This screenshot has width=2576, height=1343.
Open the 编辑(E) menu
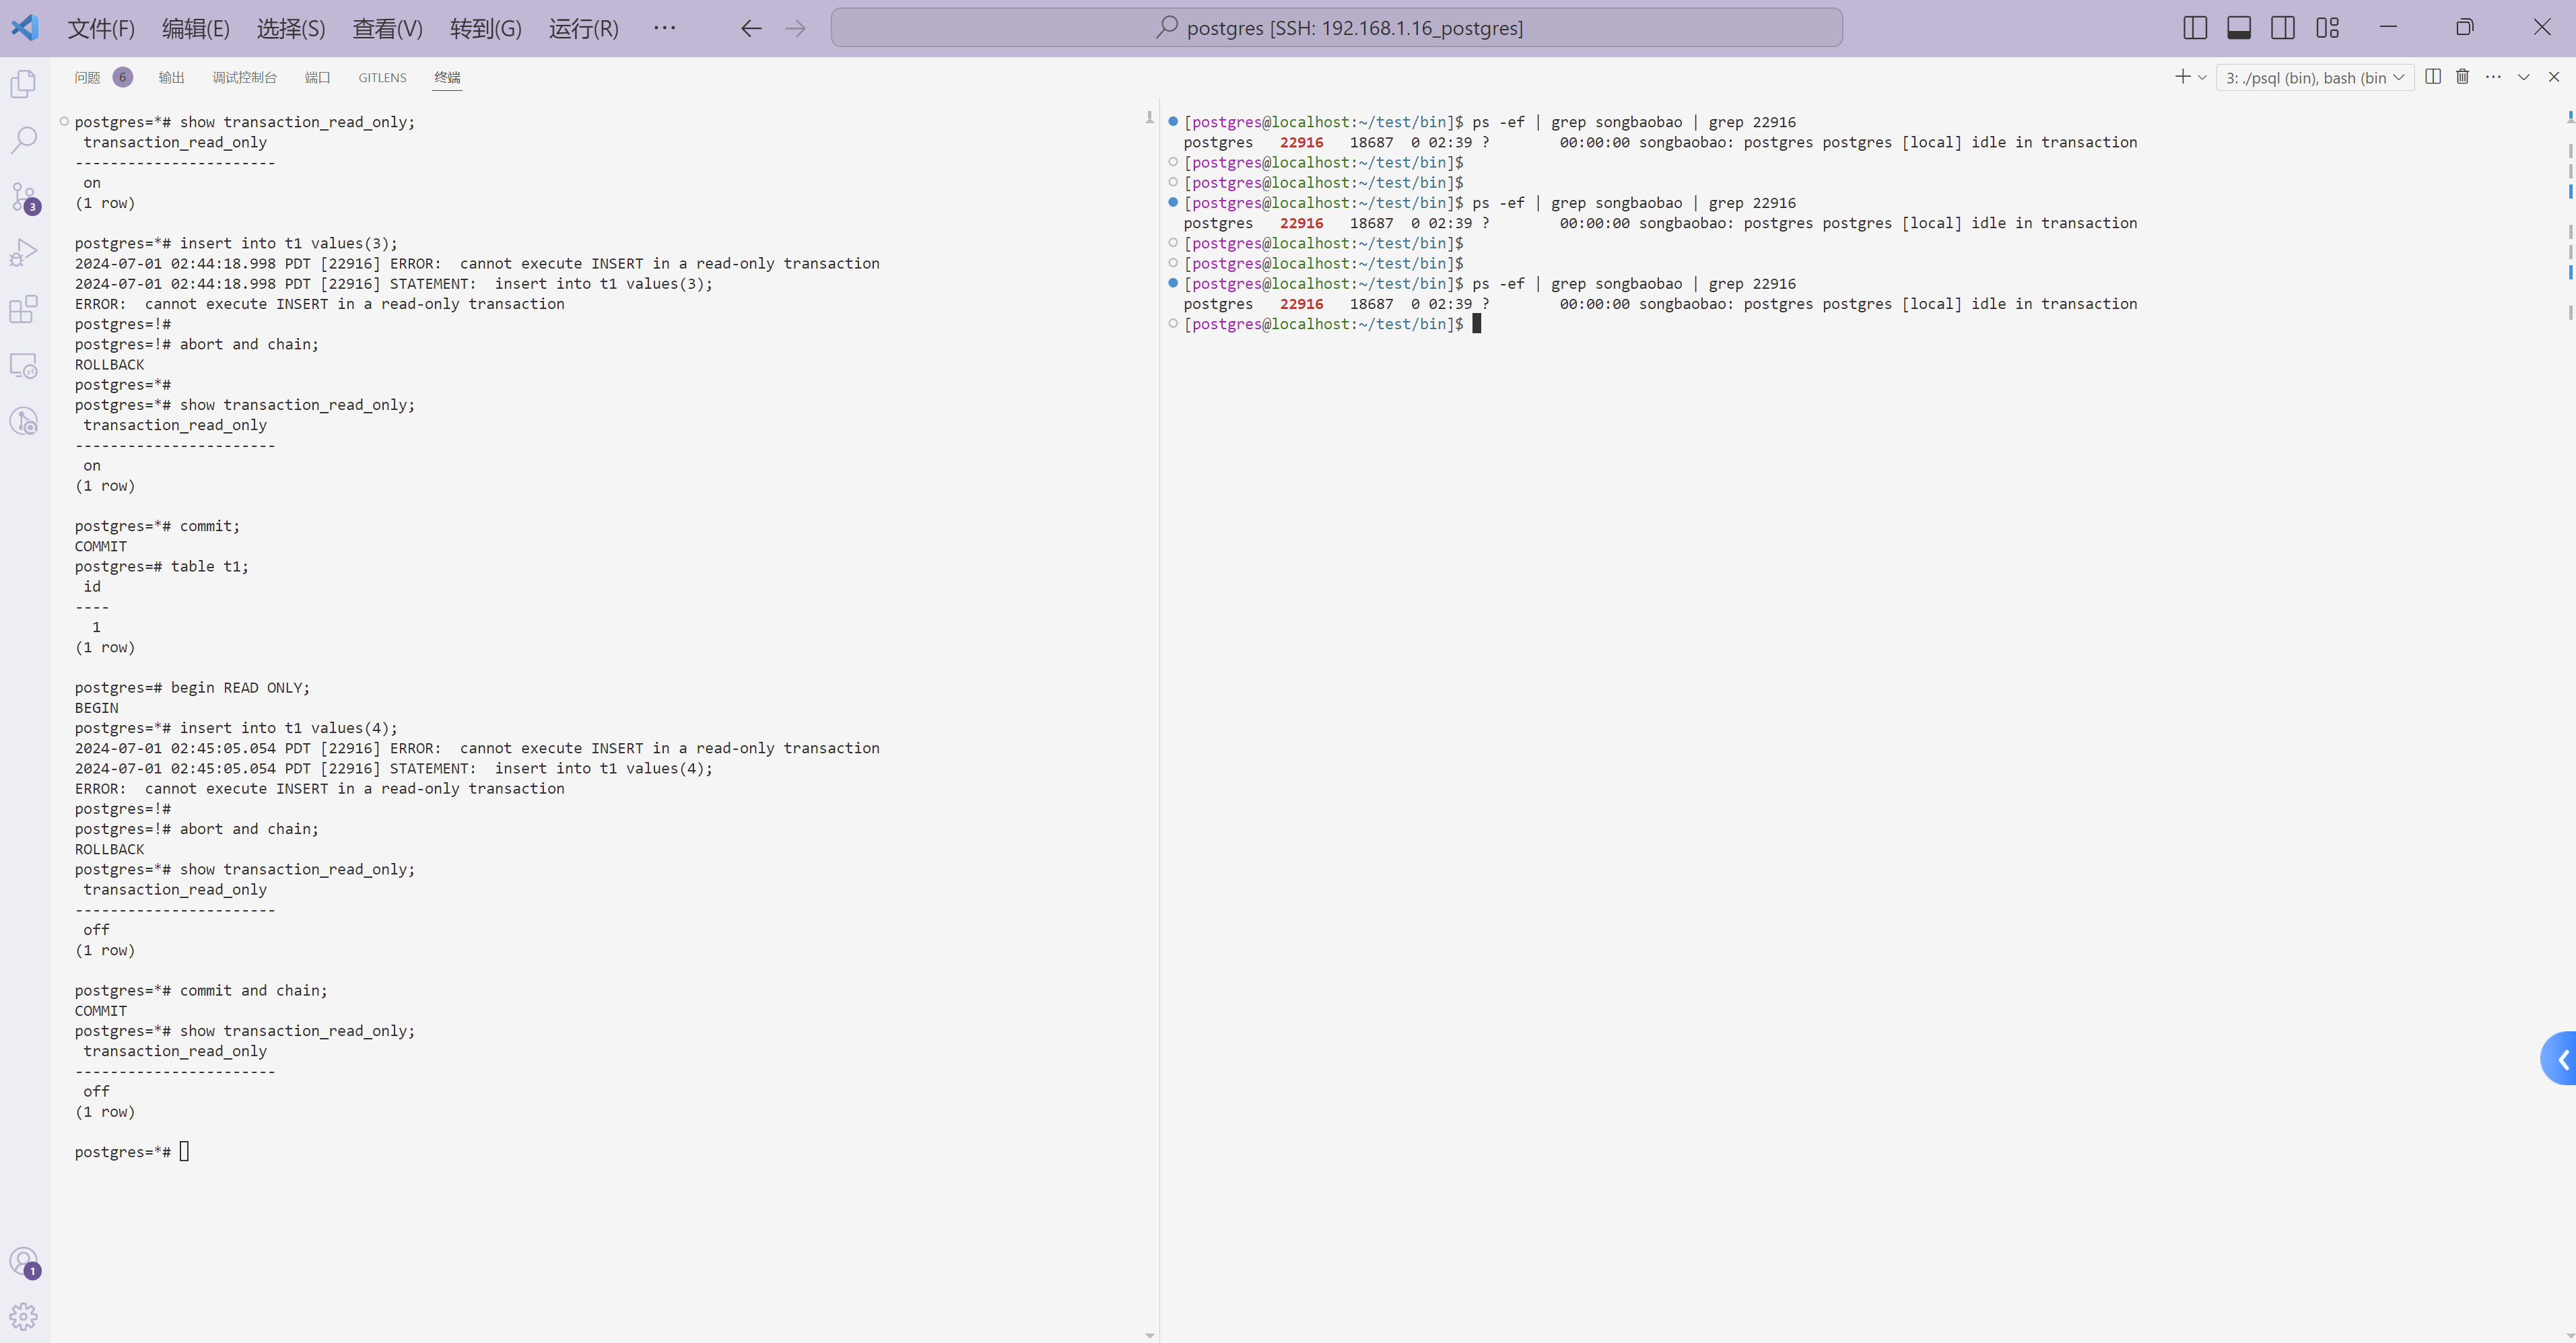tap(196, 28)
